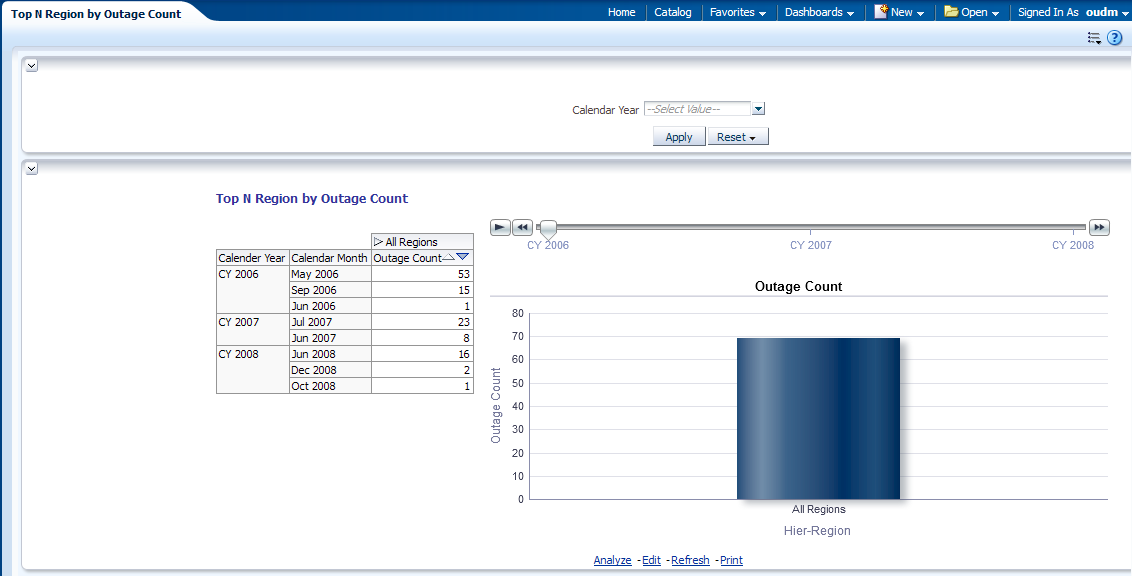Viewport: 1132px width, 576px height.
Task: Click the Sep 2006 month cell
Action: click(x=330, y=290)
